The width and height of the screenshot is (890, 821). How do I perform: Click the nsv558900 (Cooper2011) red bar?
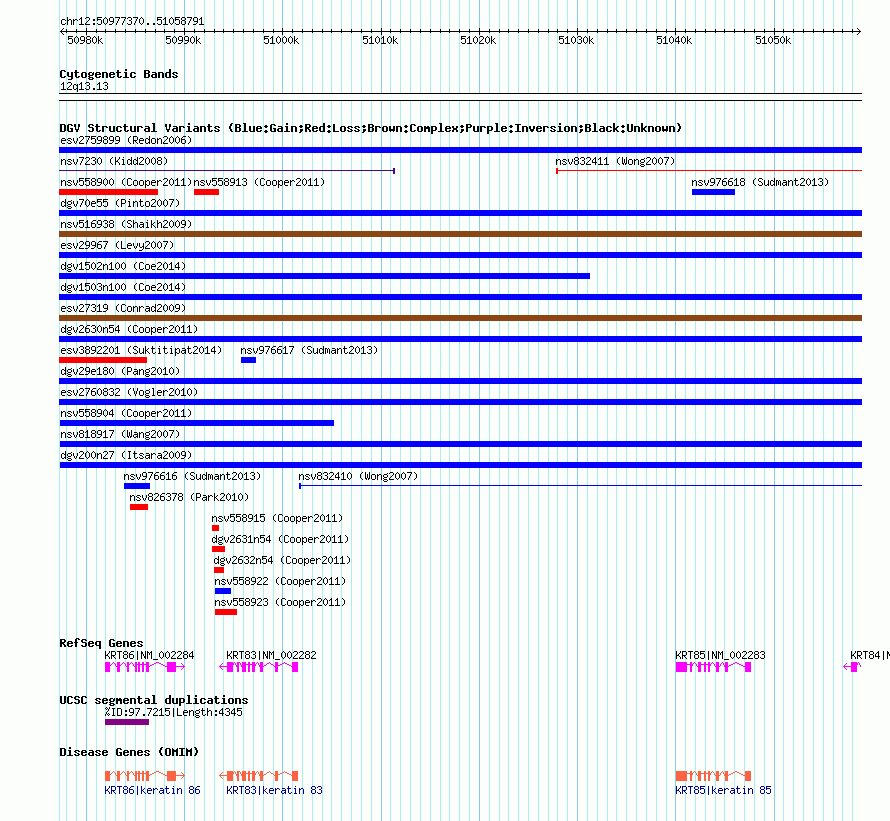(x=108, y=192)
